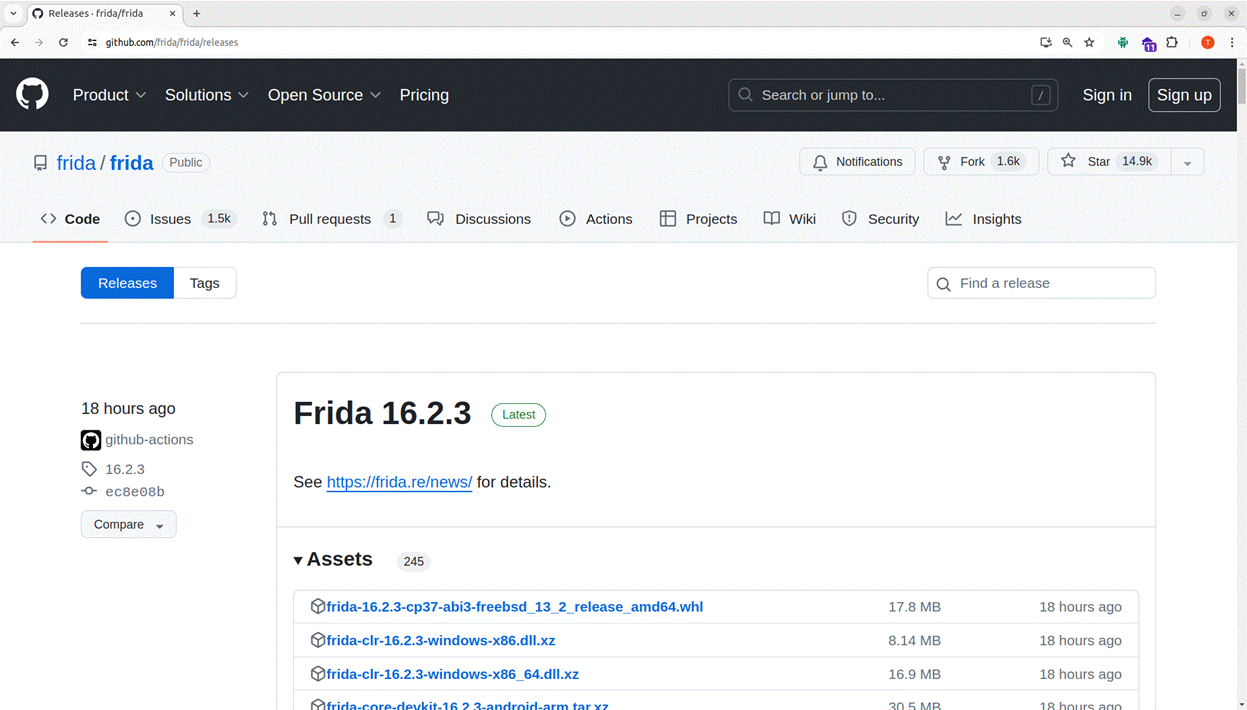Image resolution: width=1247 pixels, height=710 pixels.
Task: Click the Find a release search box
Action: tap(1041, 283)
